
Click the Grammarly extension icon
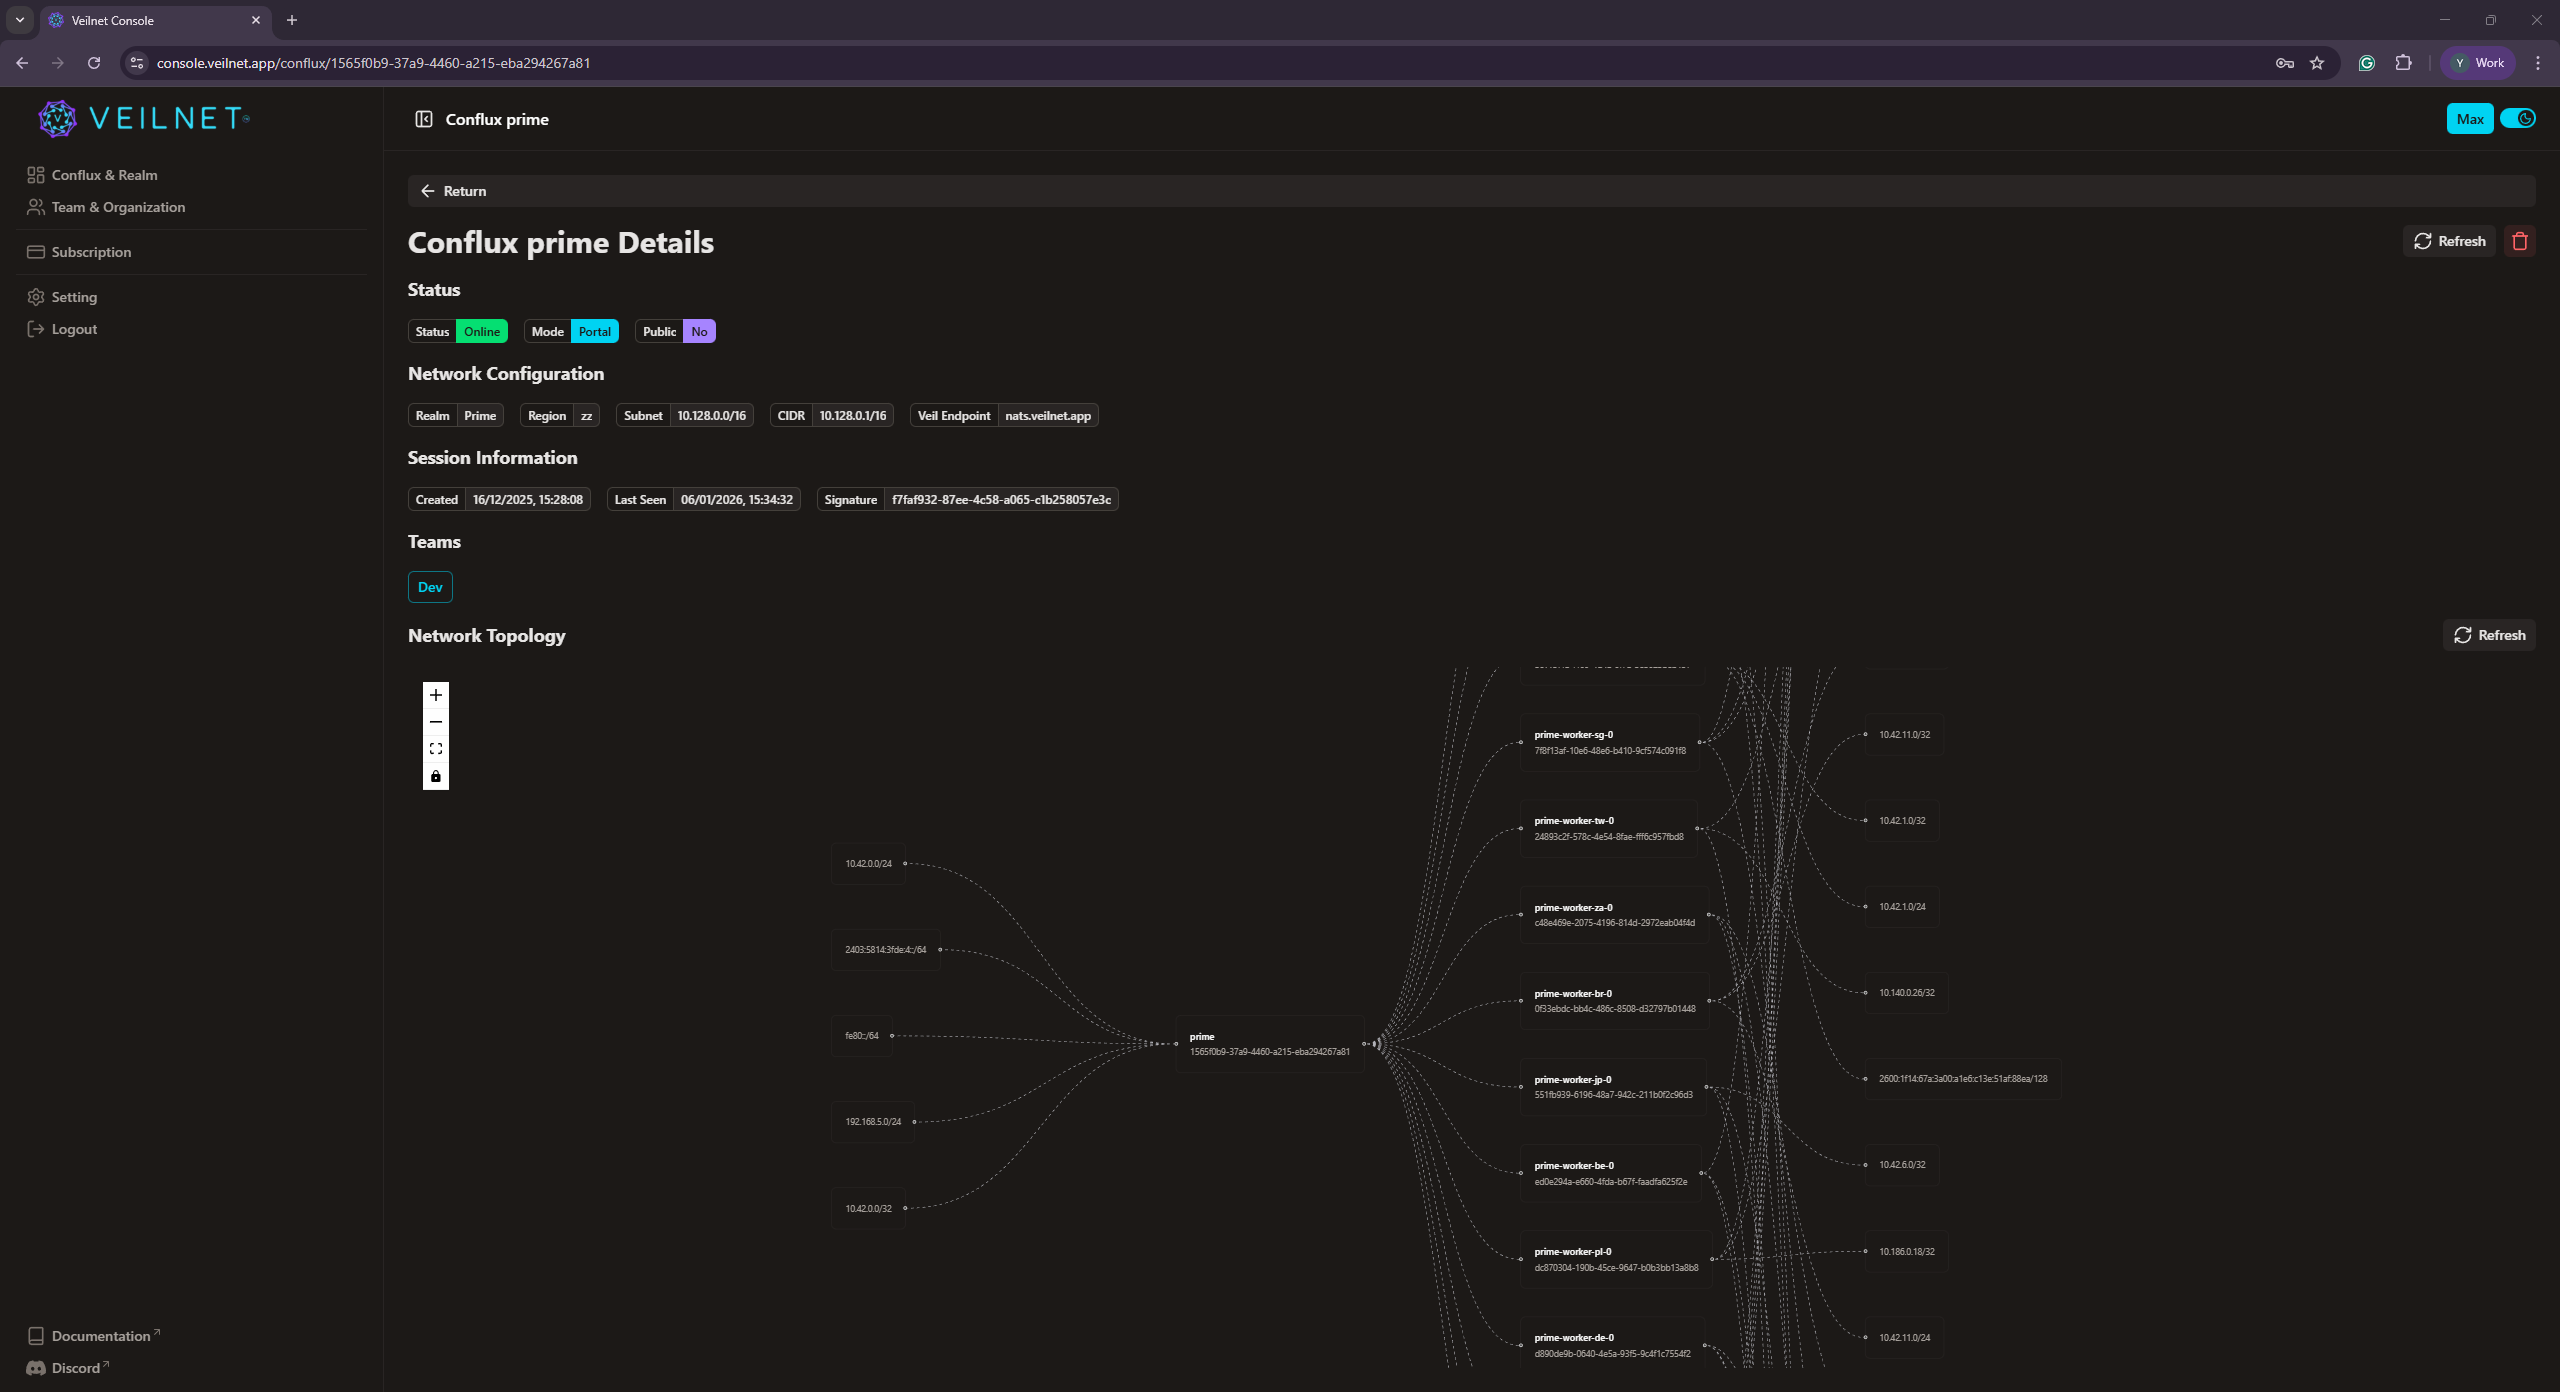click(x=2367, y=62)
